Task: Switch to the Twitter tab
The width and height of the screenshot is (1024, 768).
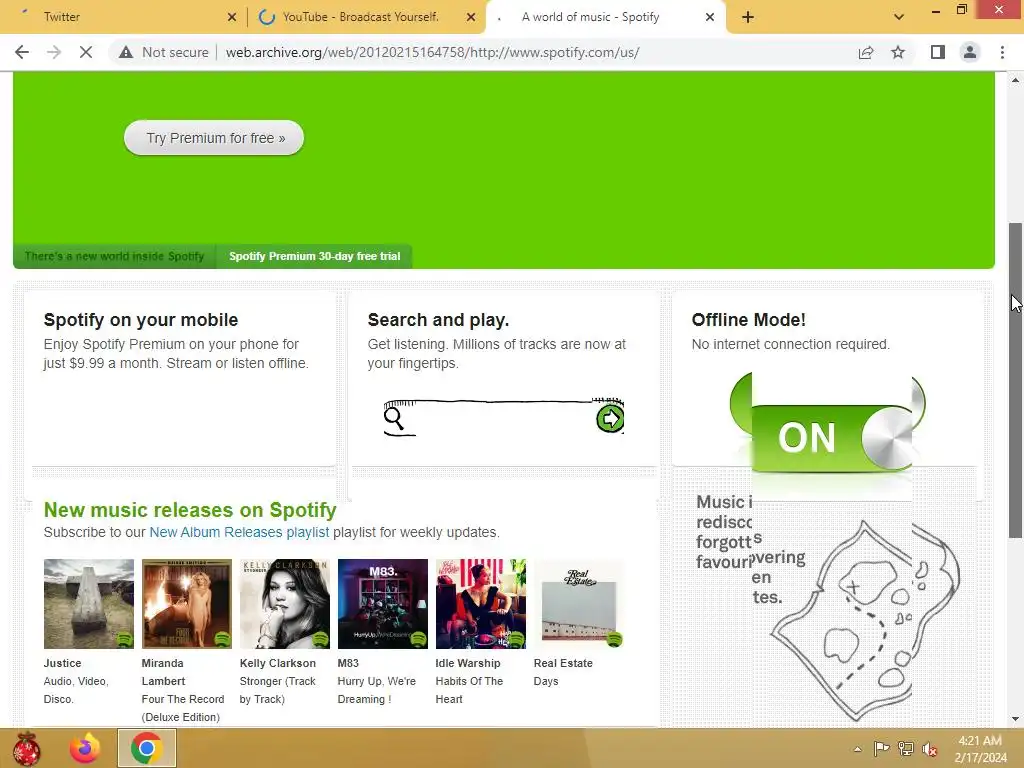Action: 124,17
